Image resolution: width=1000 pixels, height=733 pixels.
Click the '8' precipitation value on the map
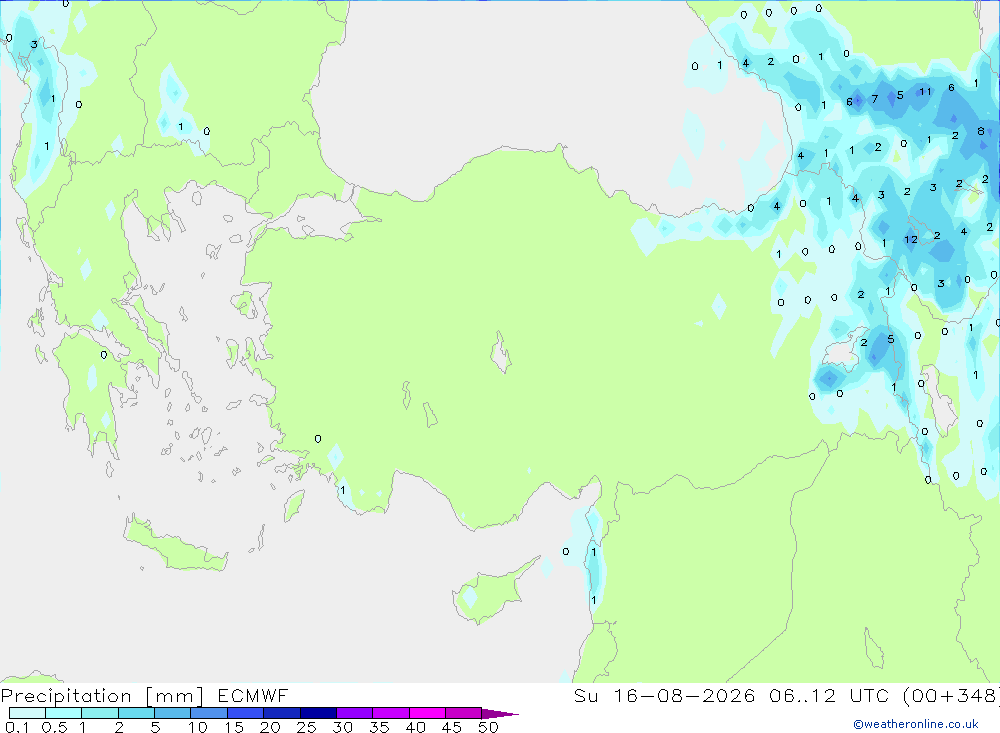tap(981, 131)
